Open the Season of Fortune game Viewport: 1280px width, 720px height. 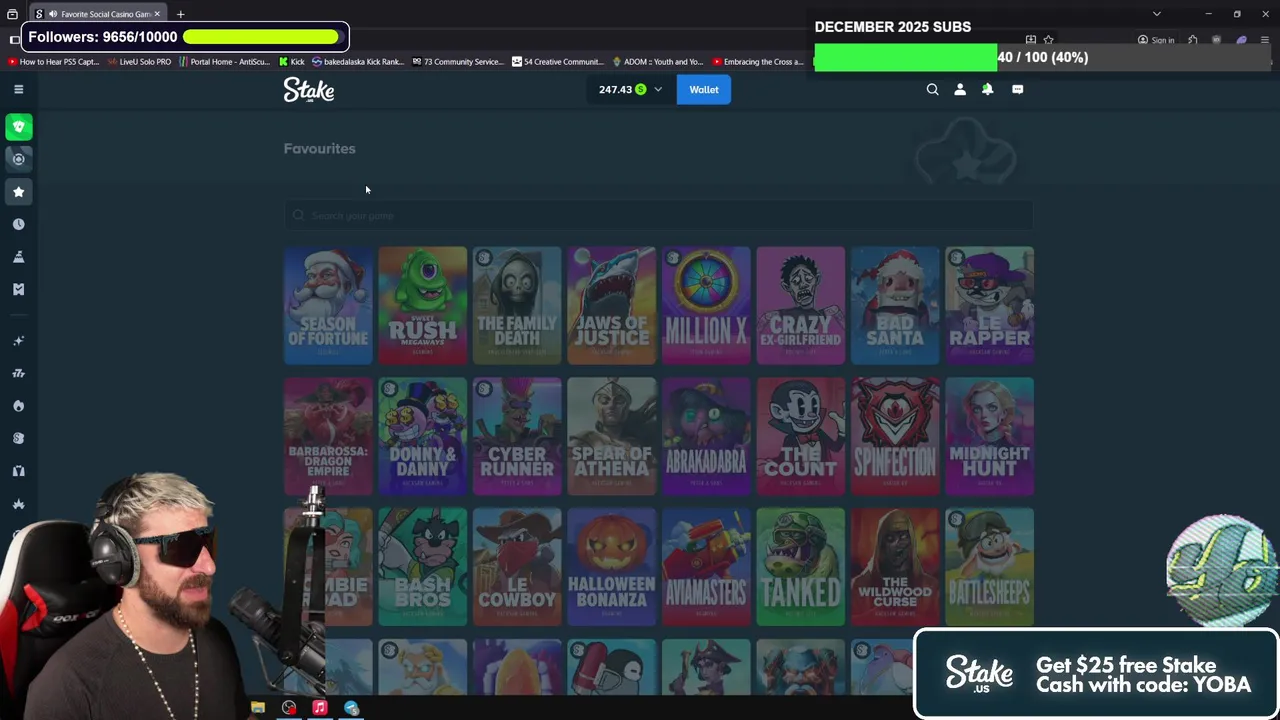(328, 305)
